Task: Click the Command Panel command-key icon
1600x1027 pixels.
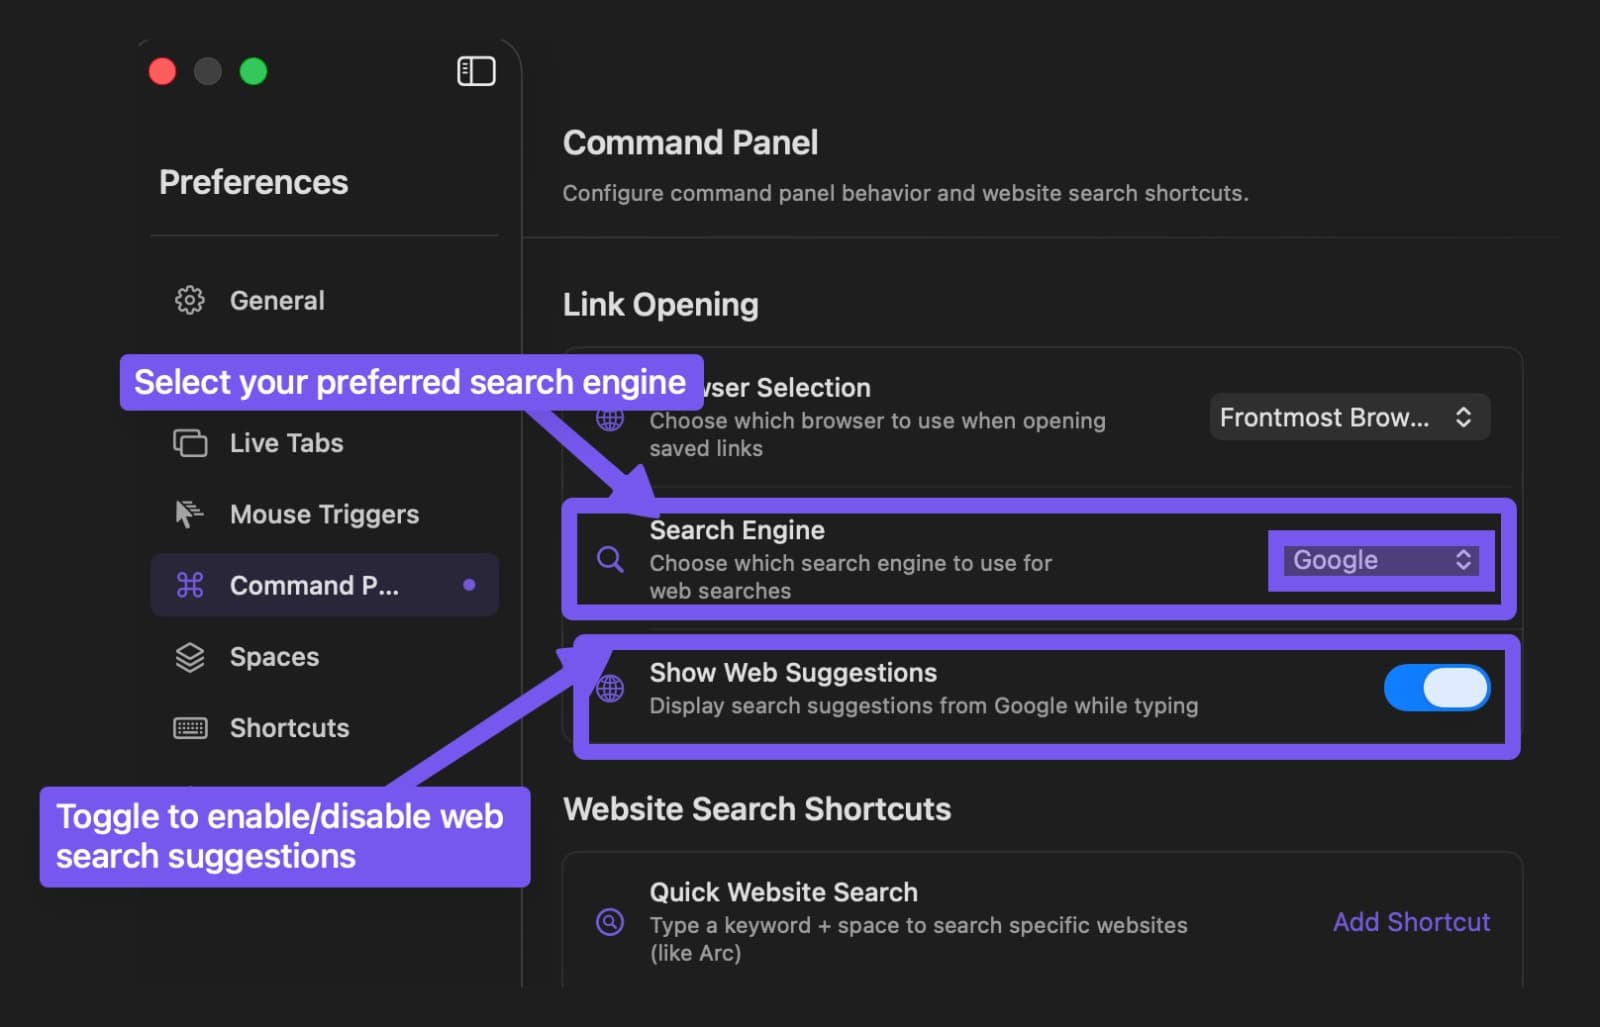Action: point(190,585)
